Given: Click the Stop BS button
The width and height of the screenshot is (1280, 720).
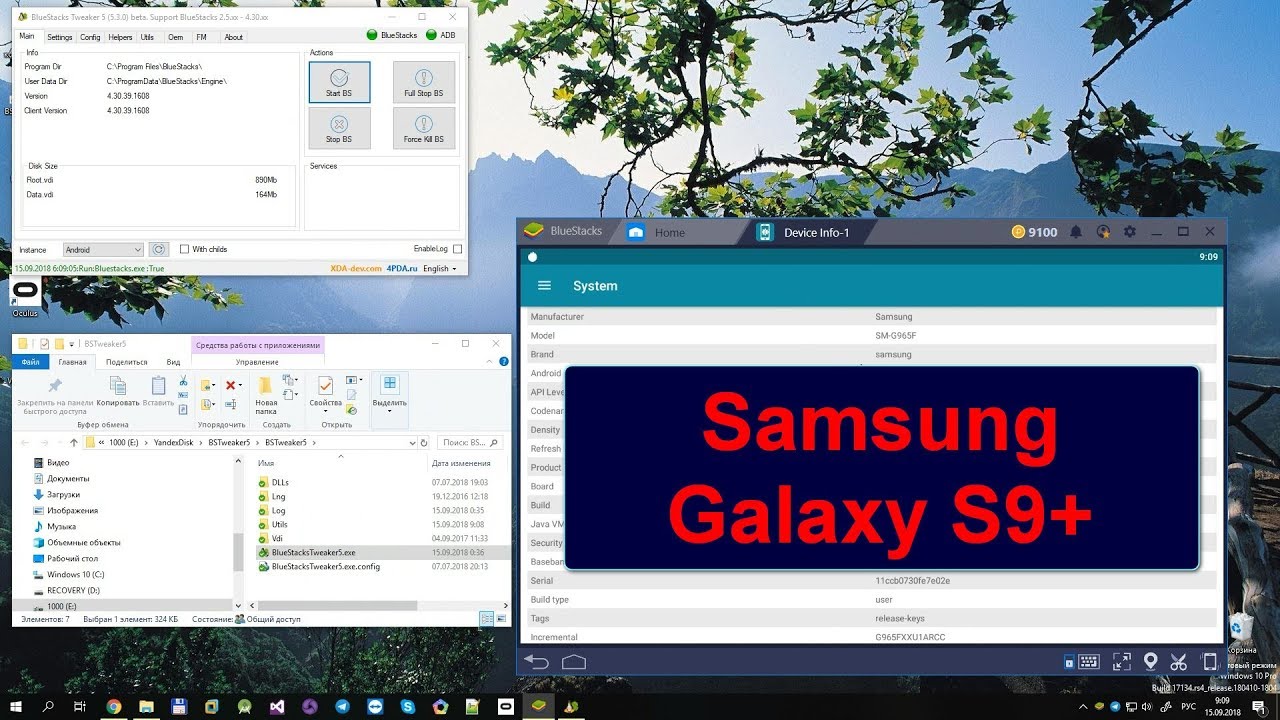Looking at the screenshot, I should pos(339,127).
